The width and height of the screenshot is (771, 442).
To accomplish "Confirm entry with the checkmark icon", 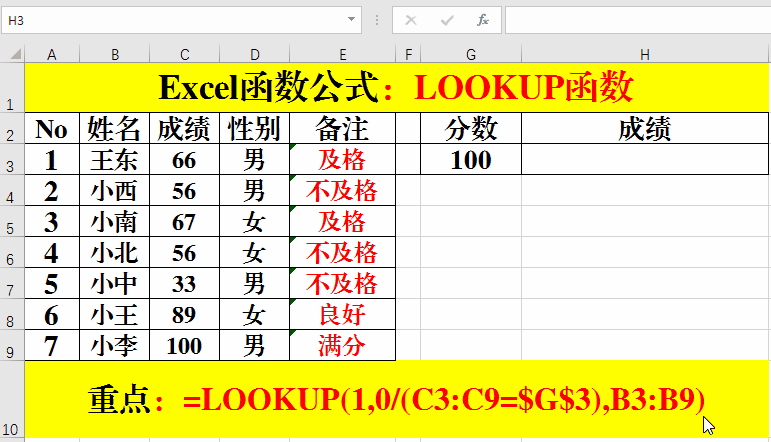I will pyautogui.click(x=447, y=20).
